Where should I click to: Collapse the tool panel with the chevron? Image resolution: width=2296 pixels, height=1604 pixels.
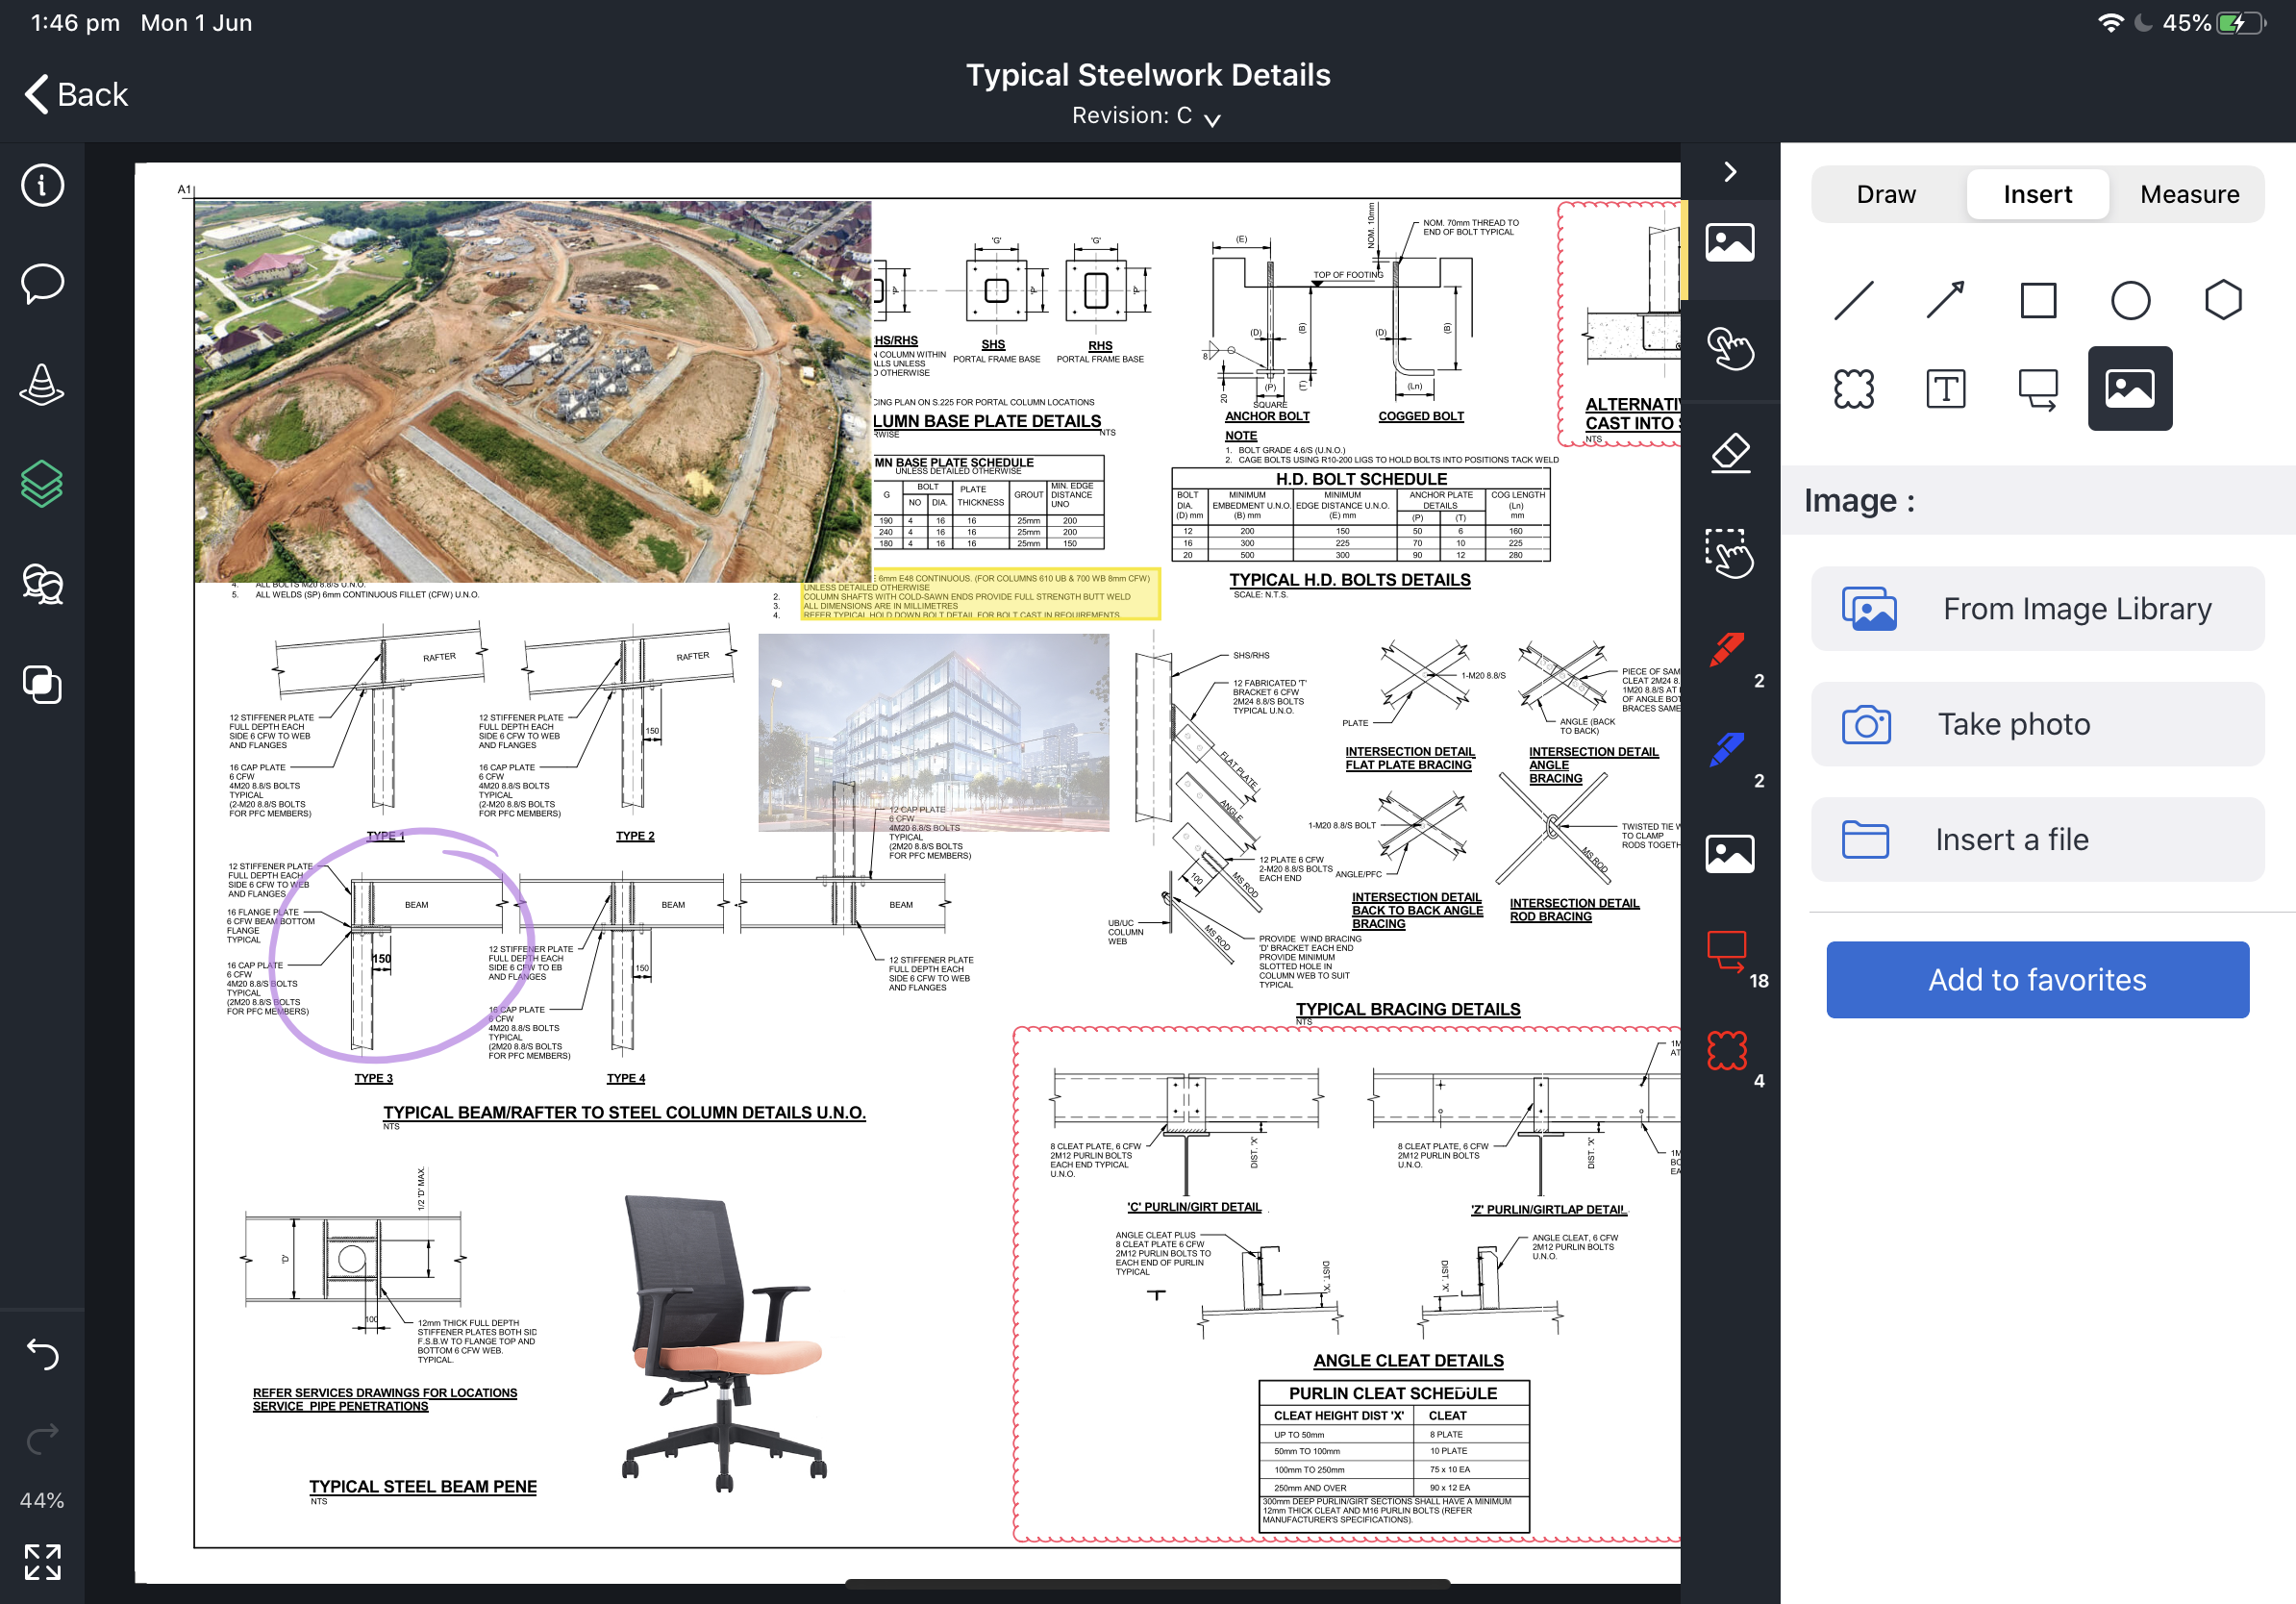pos(1730,172)
